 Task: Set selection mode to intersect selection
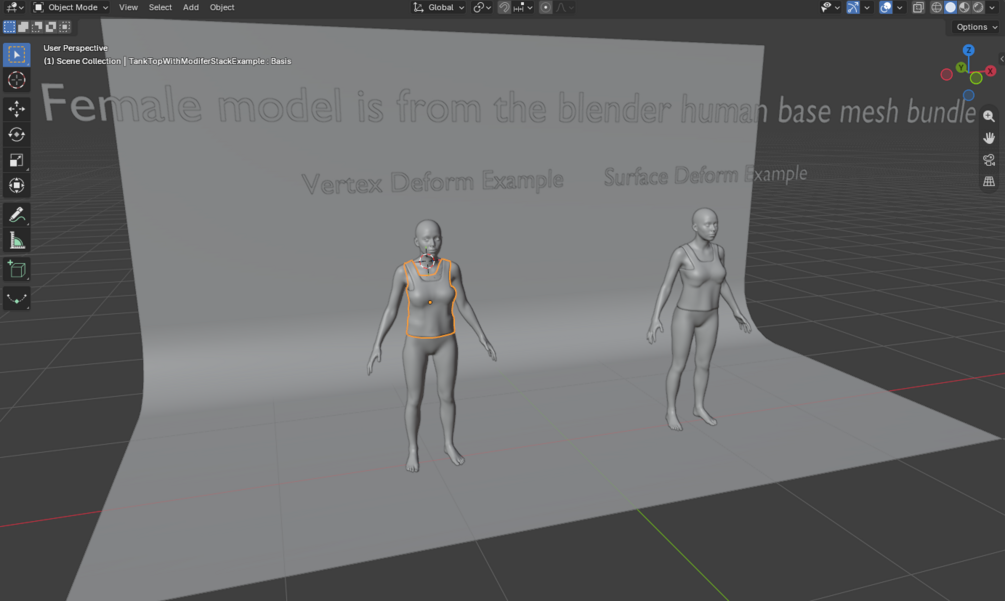(65, 27)
